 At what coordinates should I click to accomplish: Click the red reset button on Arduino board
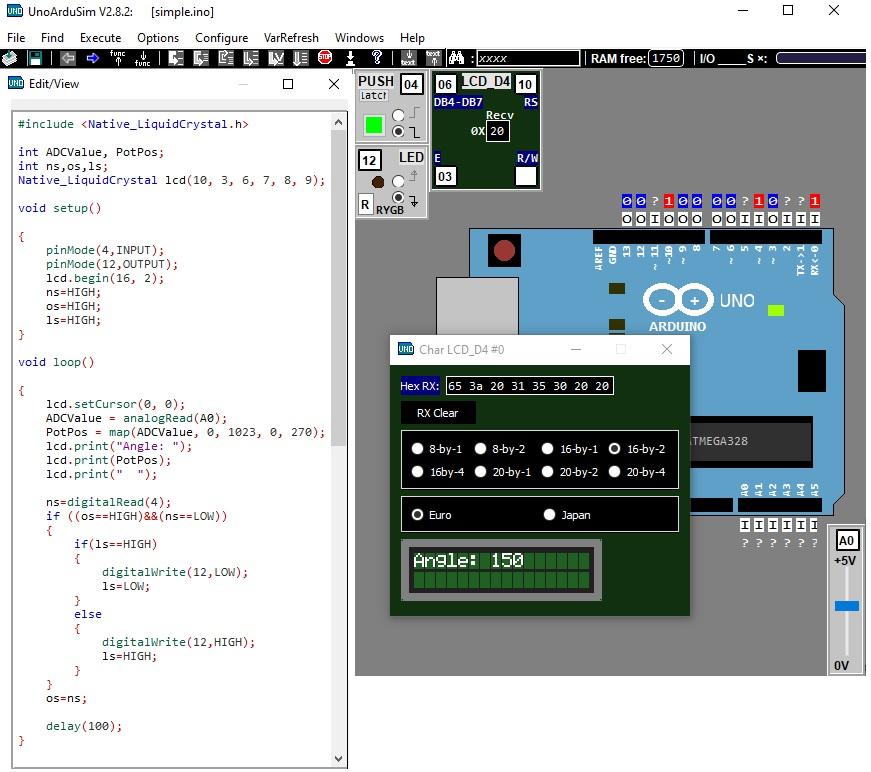click(x=504, y=250)
